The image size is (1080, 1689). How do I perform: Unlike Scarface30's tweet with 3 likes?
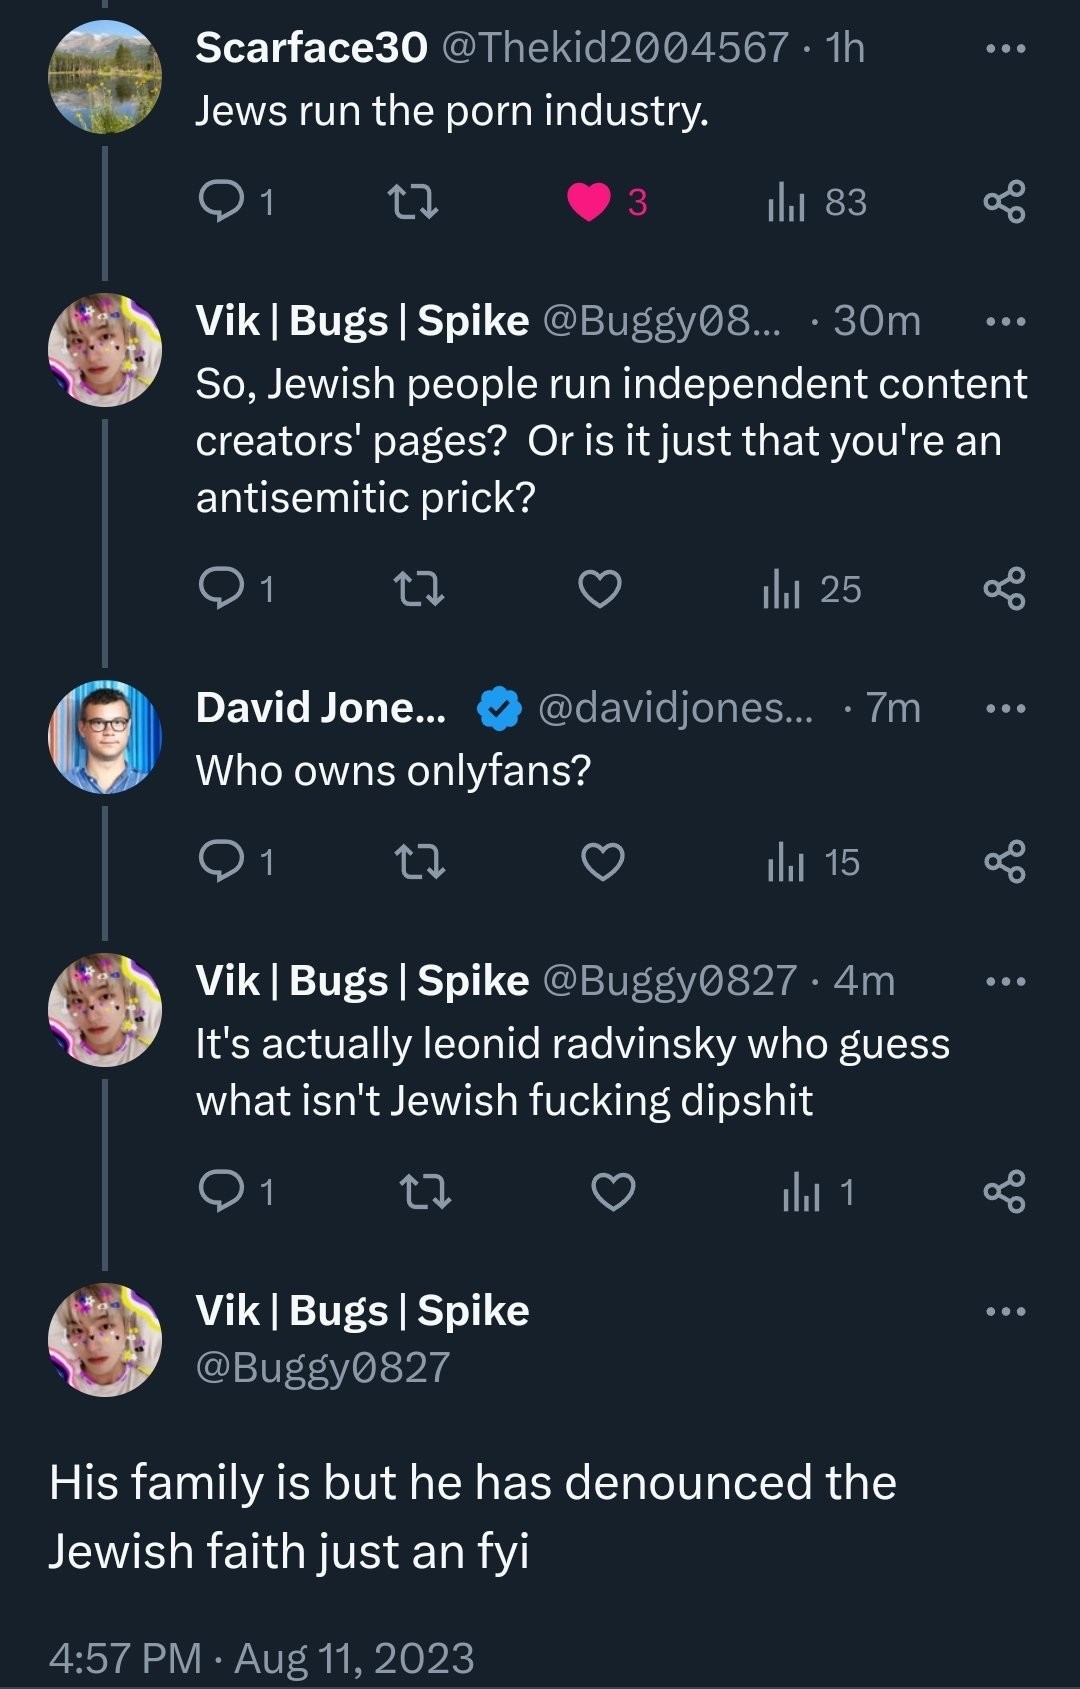tap(589, 202)
